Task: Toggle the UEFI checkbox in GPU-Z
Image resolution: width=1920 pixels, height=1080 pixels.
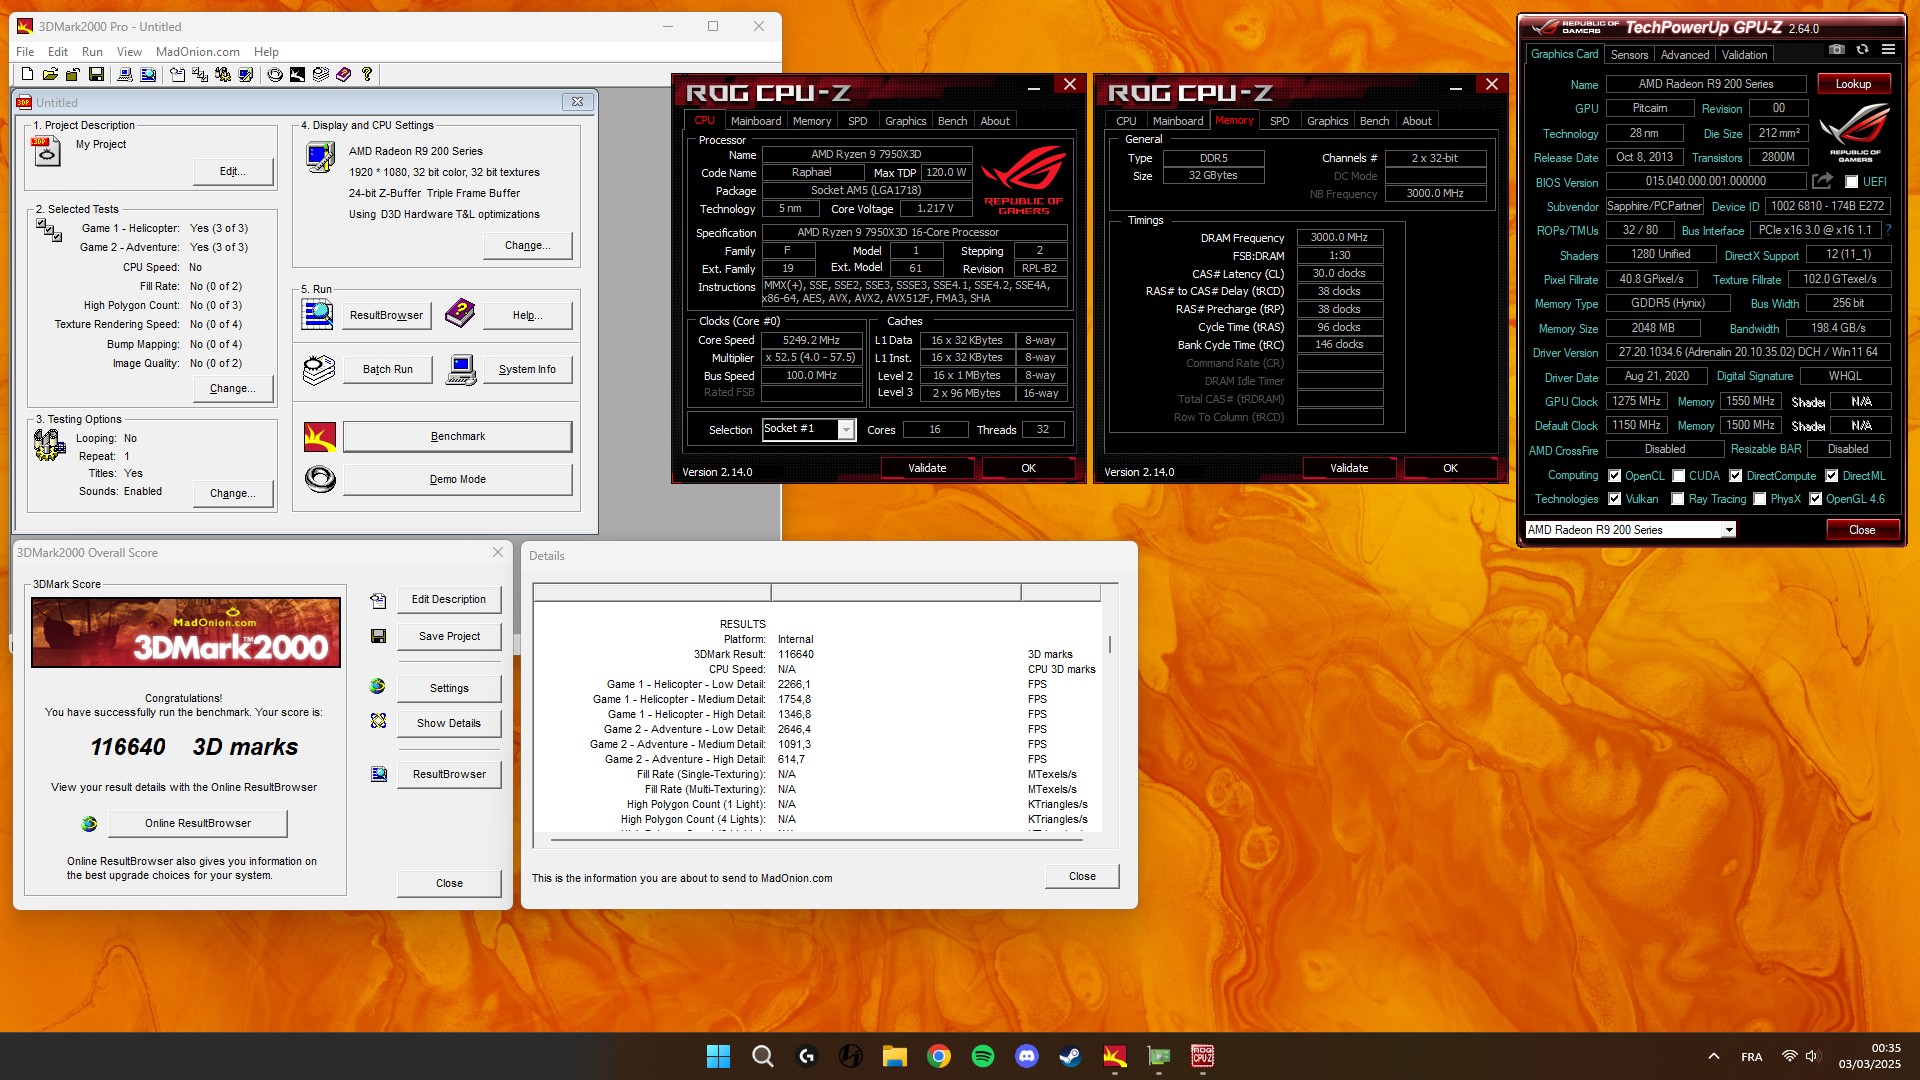Action: pos(1851,182)
